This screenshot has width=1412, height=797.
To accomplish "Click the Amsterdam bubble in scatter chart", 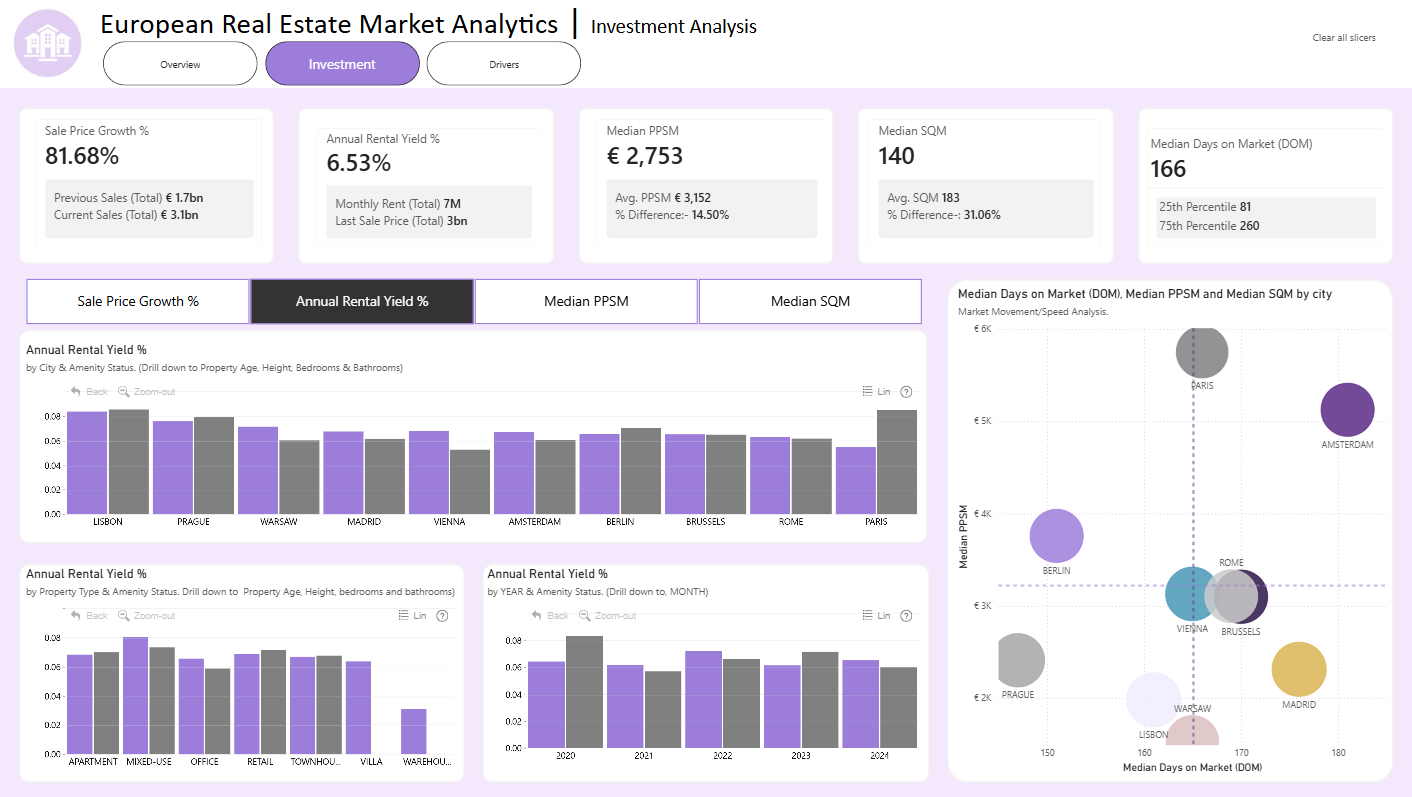I will pos(1347,410).
